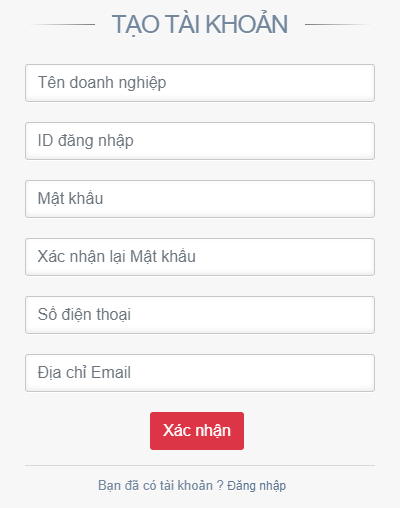Click the Tên doanh nghiệp input field
The width and height of the screenshot is (400, 508).
[x=200, y=83]
